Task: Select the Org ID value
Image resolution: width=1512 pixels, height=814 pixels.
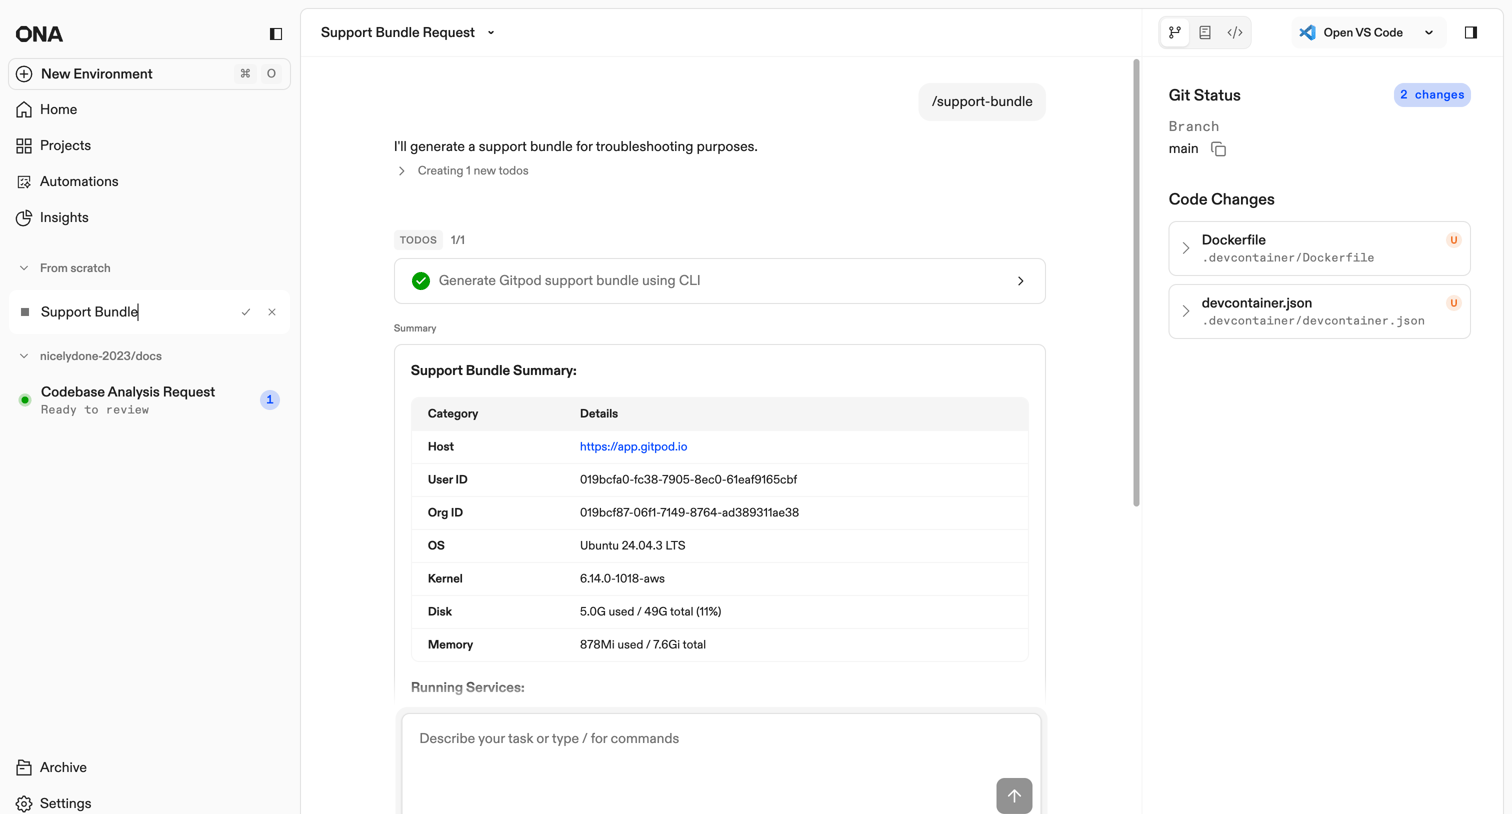Action: pyautogui.click(x=689, y=513)
